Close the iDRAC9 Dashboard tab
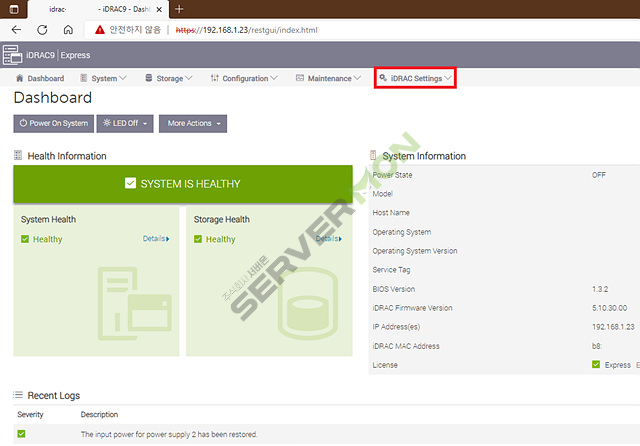This screenshot has width=640, height=446. pyautogui.click(x=159, y=9)
